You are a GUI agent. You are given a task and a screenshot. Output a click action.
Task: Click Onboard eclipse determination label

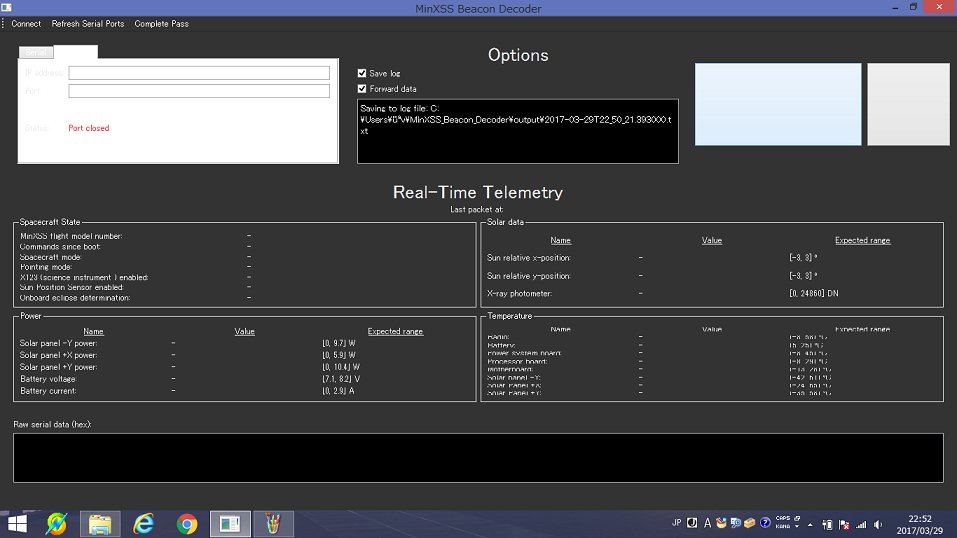tap(75, 298)
